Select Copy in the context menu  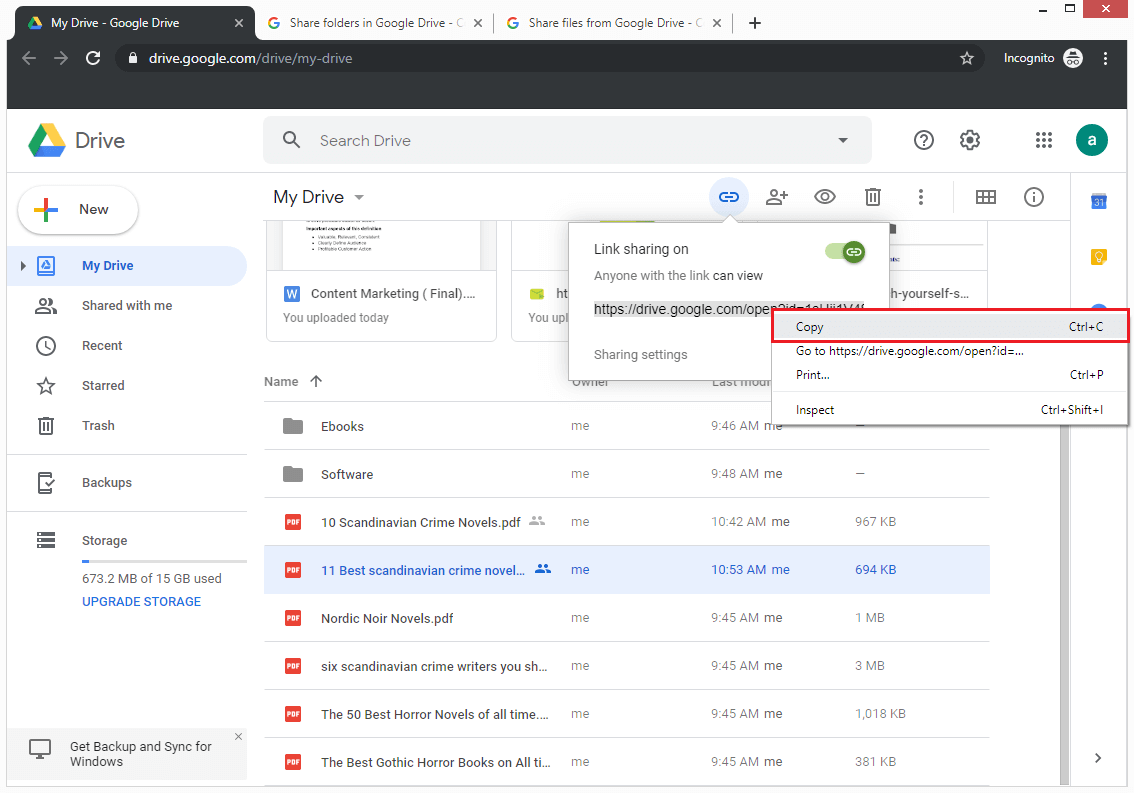pos(950,327)
